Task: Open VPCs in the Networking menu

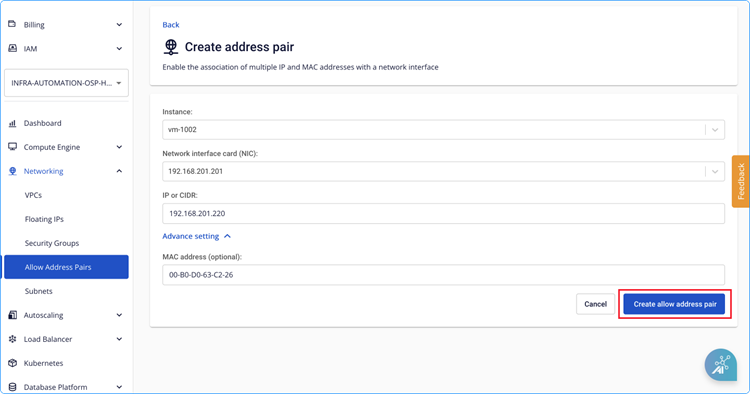Action: pyautogui.click(x=33, y=195)
